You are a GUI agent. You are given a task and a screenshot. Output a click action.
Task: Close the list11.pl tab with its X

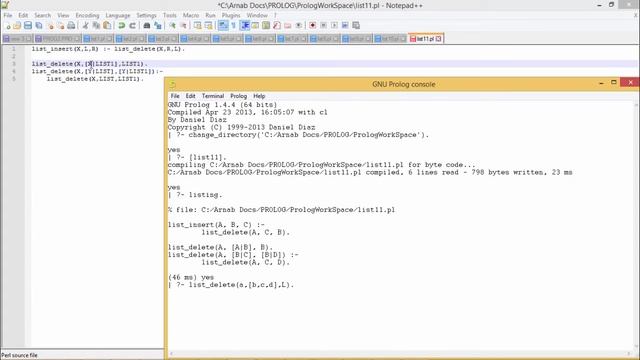(x=439, y=39)
